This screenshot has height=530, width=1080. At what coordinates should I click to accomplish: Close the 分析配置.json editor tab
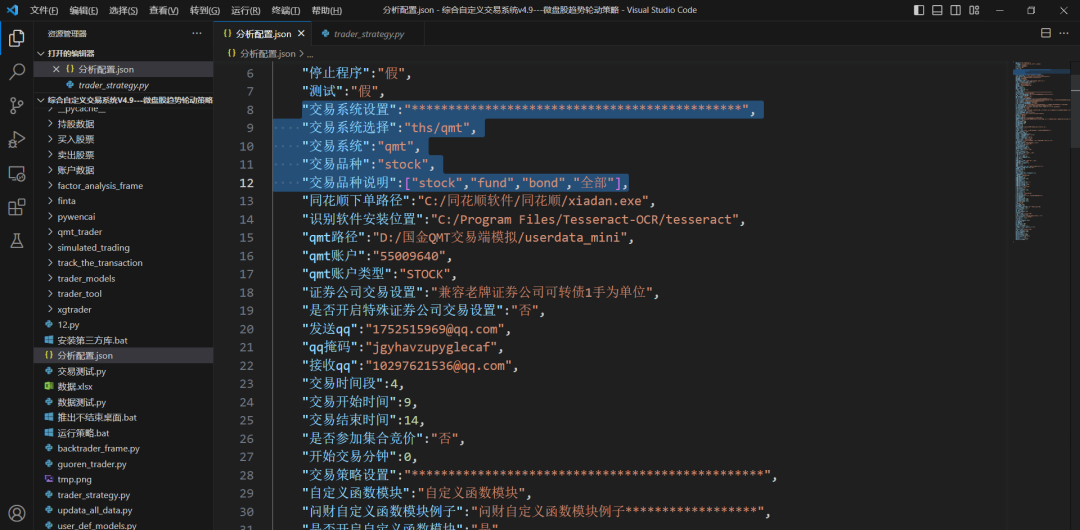coord(301,34)
